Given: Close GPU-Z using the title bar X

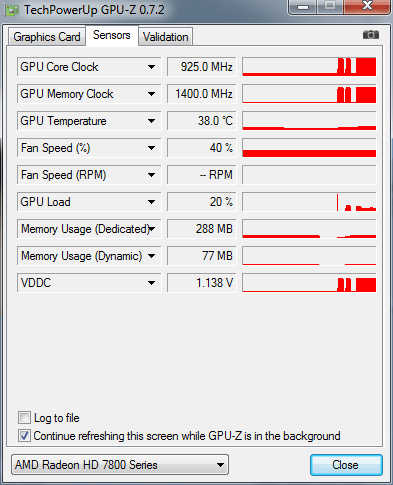Looking at the screenshot, I should (x=367, y=6).
